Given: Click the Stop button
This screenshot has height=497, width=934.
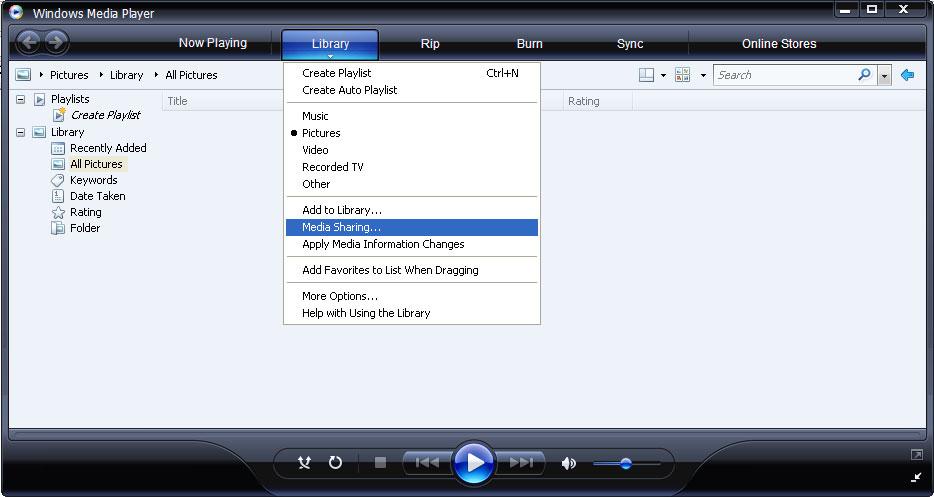Looking at the screenshot, I should (x=380, y=462).
